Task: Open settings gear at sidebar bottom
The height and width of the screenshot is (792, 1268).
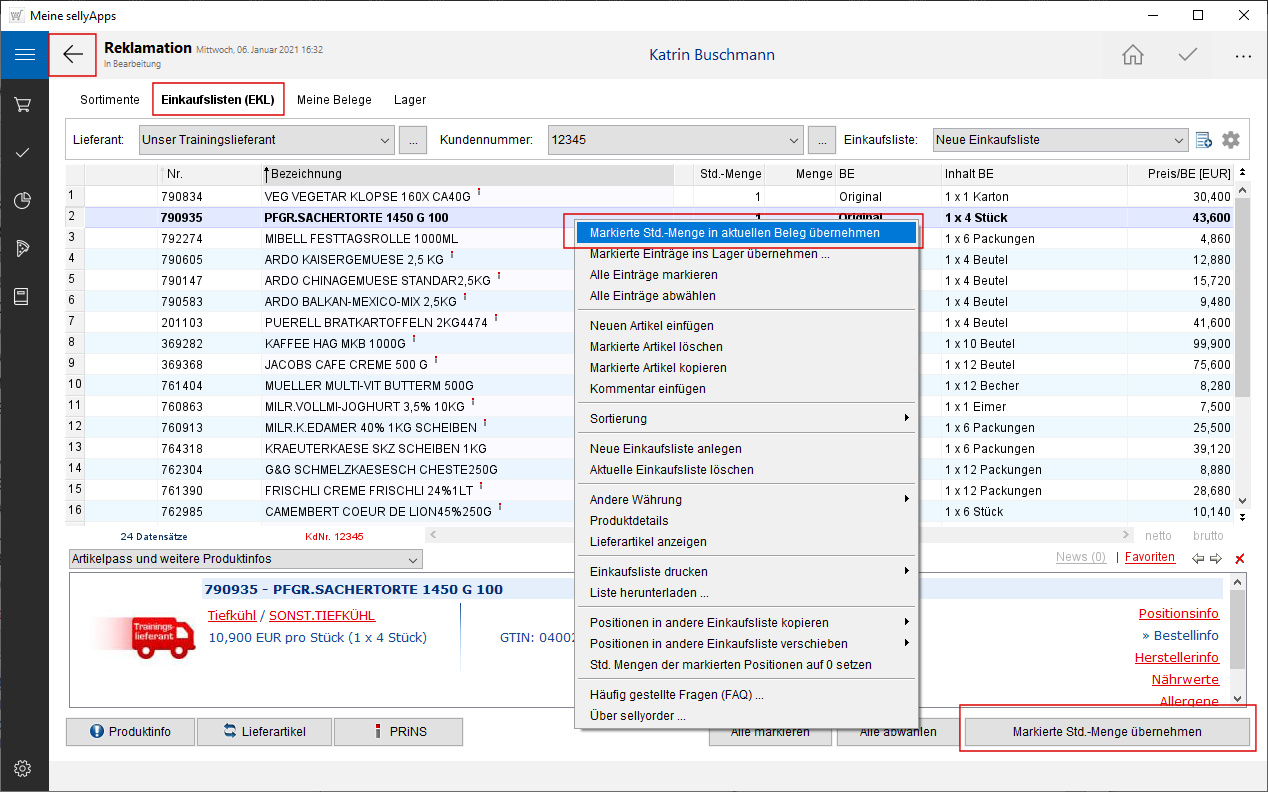Action: pos(24,768)
